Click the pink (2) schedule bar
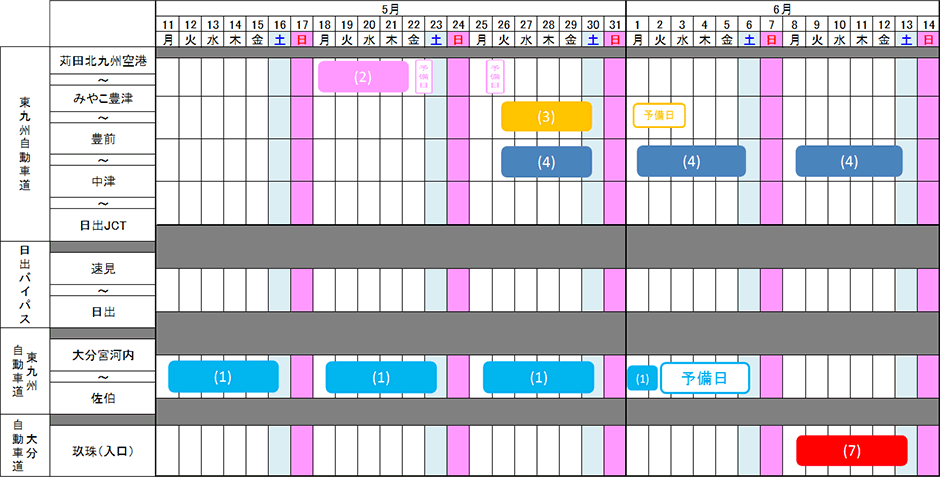The image size is (940, 477). pos(363,77)
